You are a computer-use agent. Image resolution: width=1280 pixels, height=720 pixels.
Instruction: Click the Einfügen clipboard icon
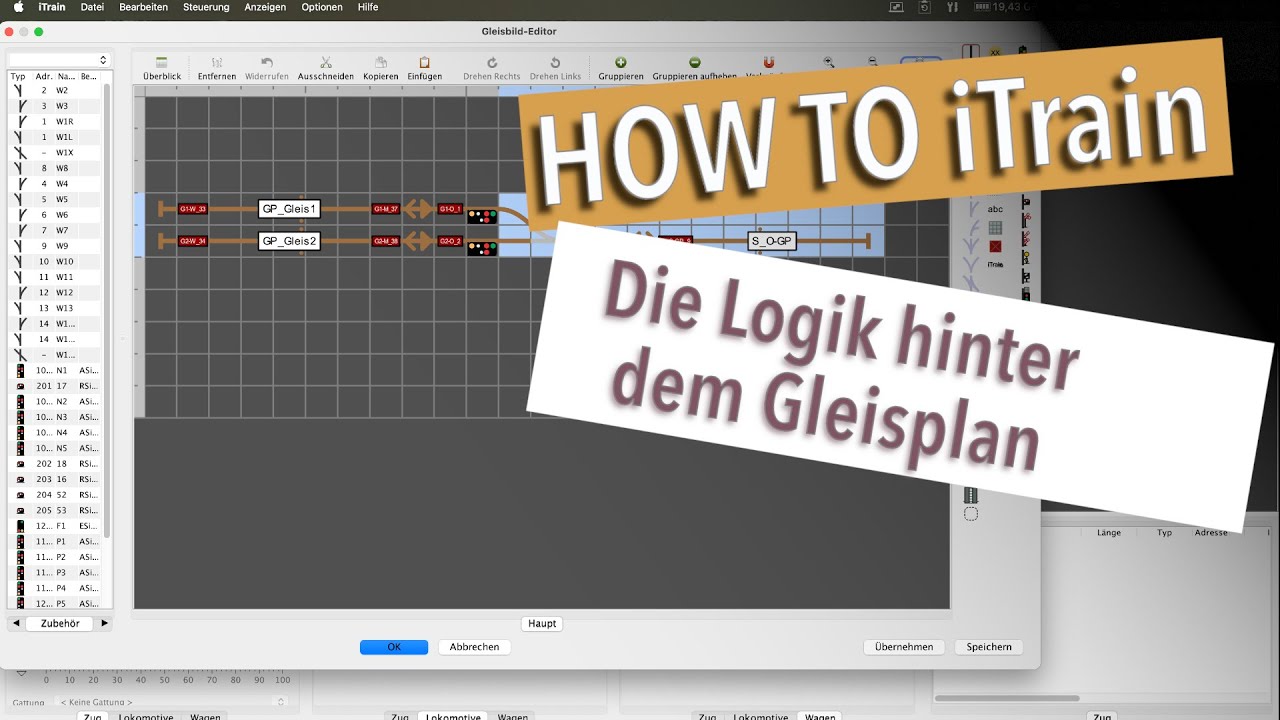(425, 62)
